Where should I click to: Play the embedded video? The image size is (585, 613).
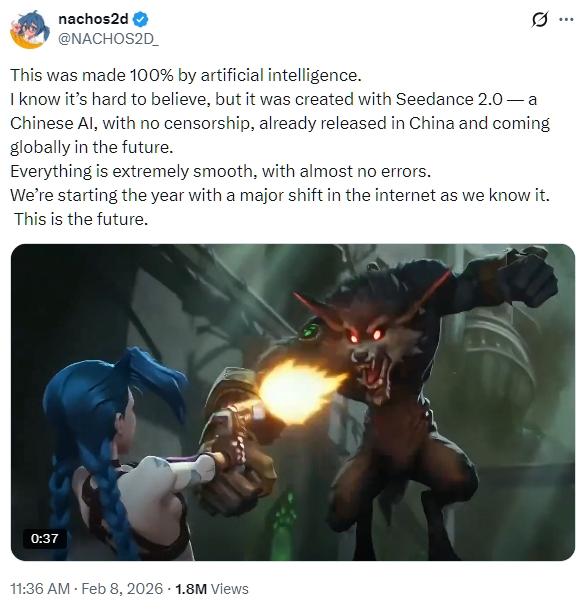tap(292, 402)
